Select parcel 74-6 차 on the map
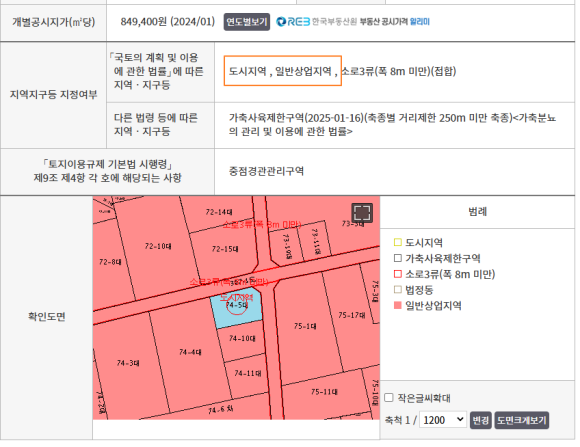The height and width of the screenshot is (447, 580). click(x=220, y=410)
